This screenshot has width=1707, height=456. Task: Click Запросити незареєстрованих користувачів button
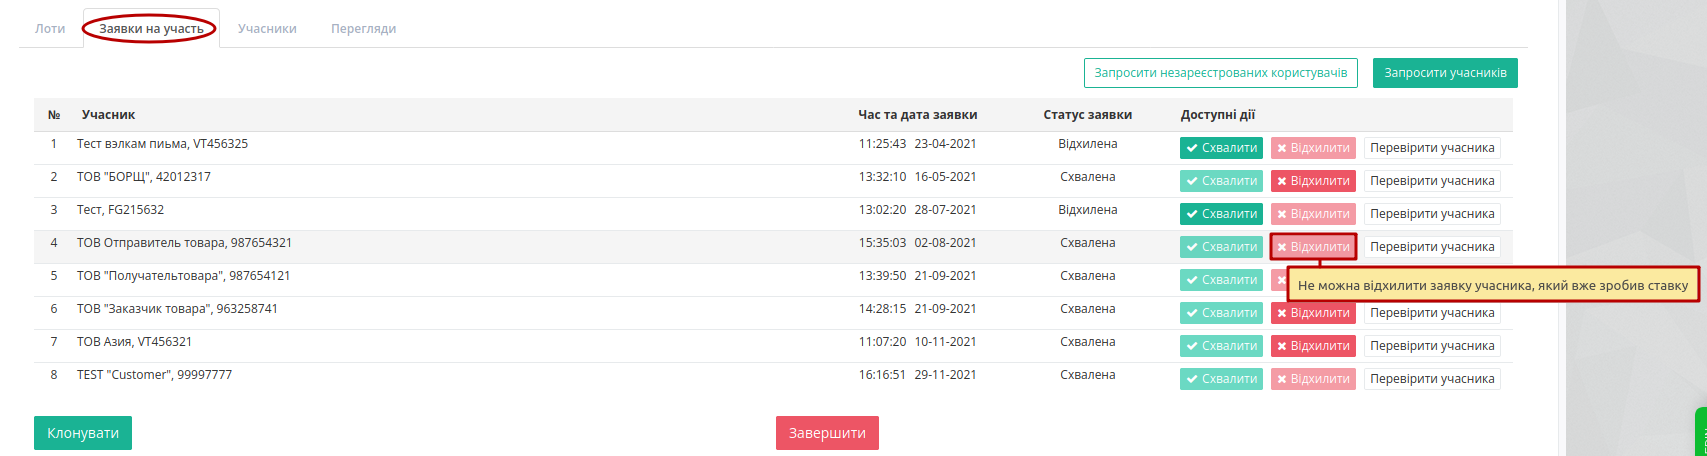click(1220, 73)
